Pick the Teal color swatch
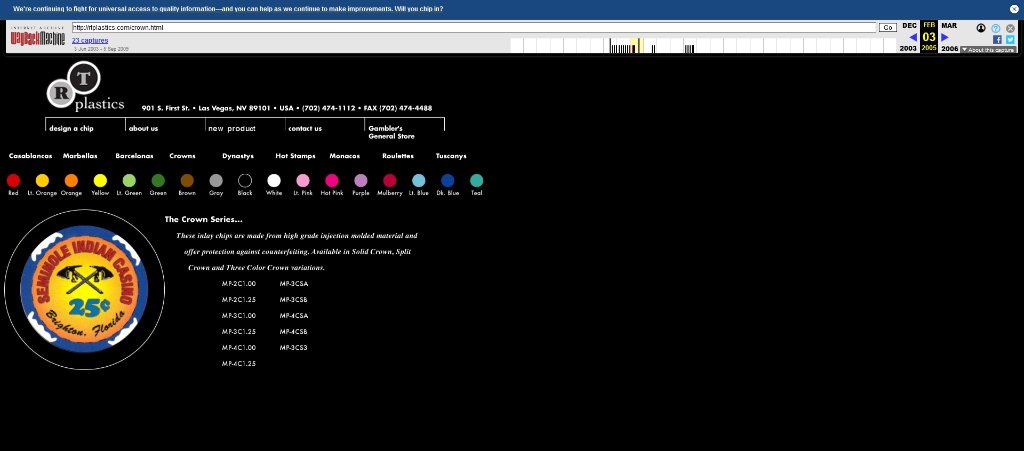1024x451 pixels. pos(477,181)
